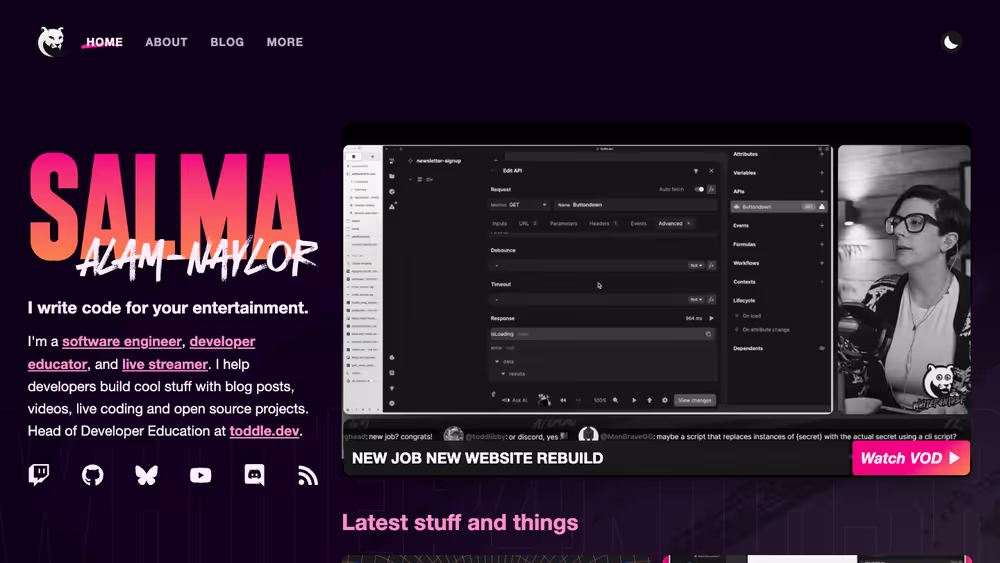1000x563 pixels.
Task: Visit the toddle.dev link
Action: [x=264, y=431]
